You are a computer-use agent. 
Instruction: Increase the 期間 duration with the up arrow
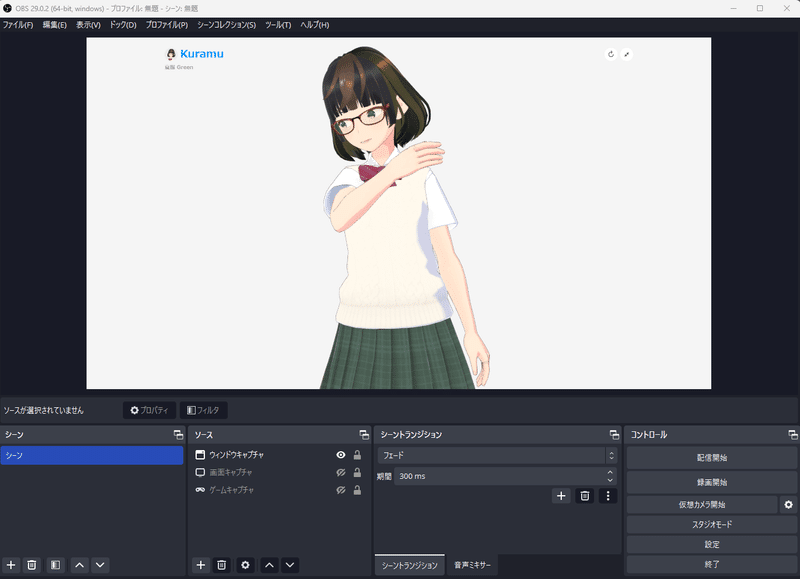(610, 472)
